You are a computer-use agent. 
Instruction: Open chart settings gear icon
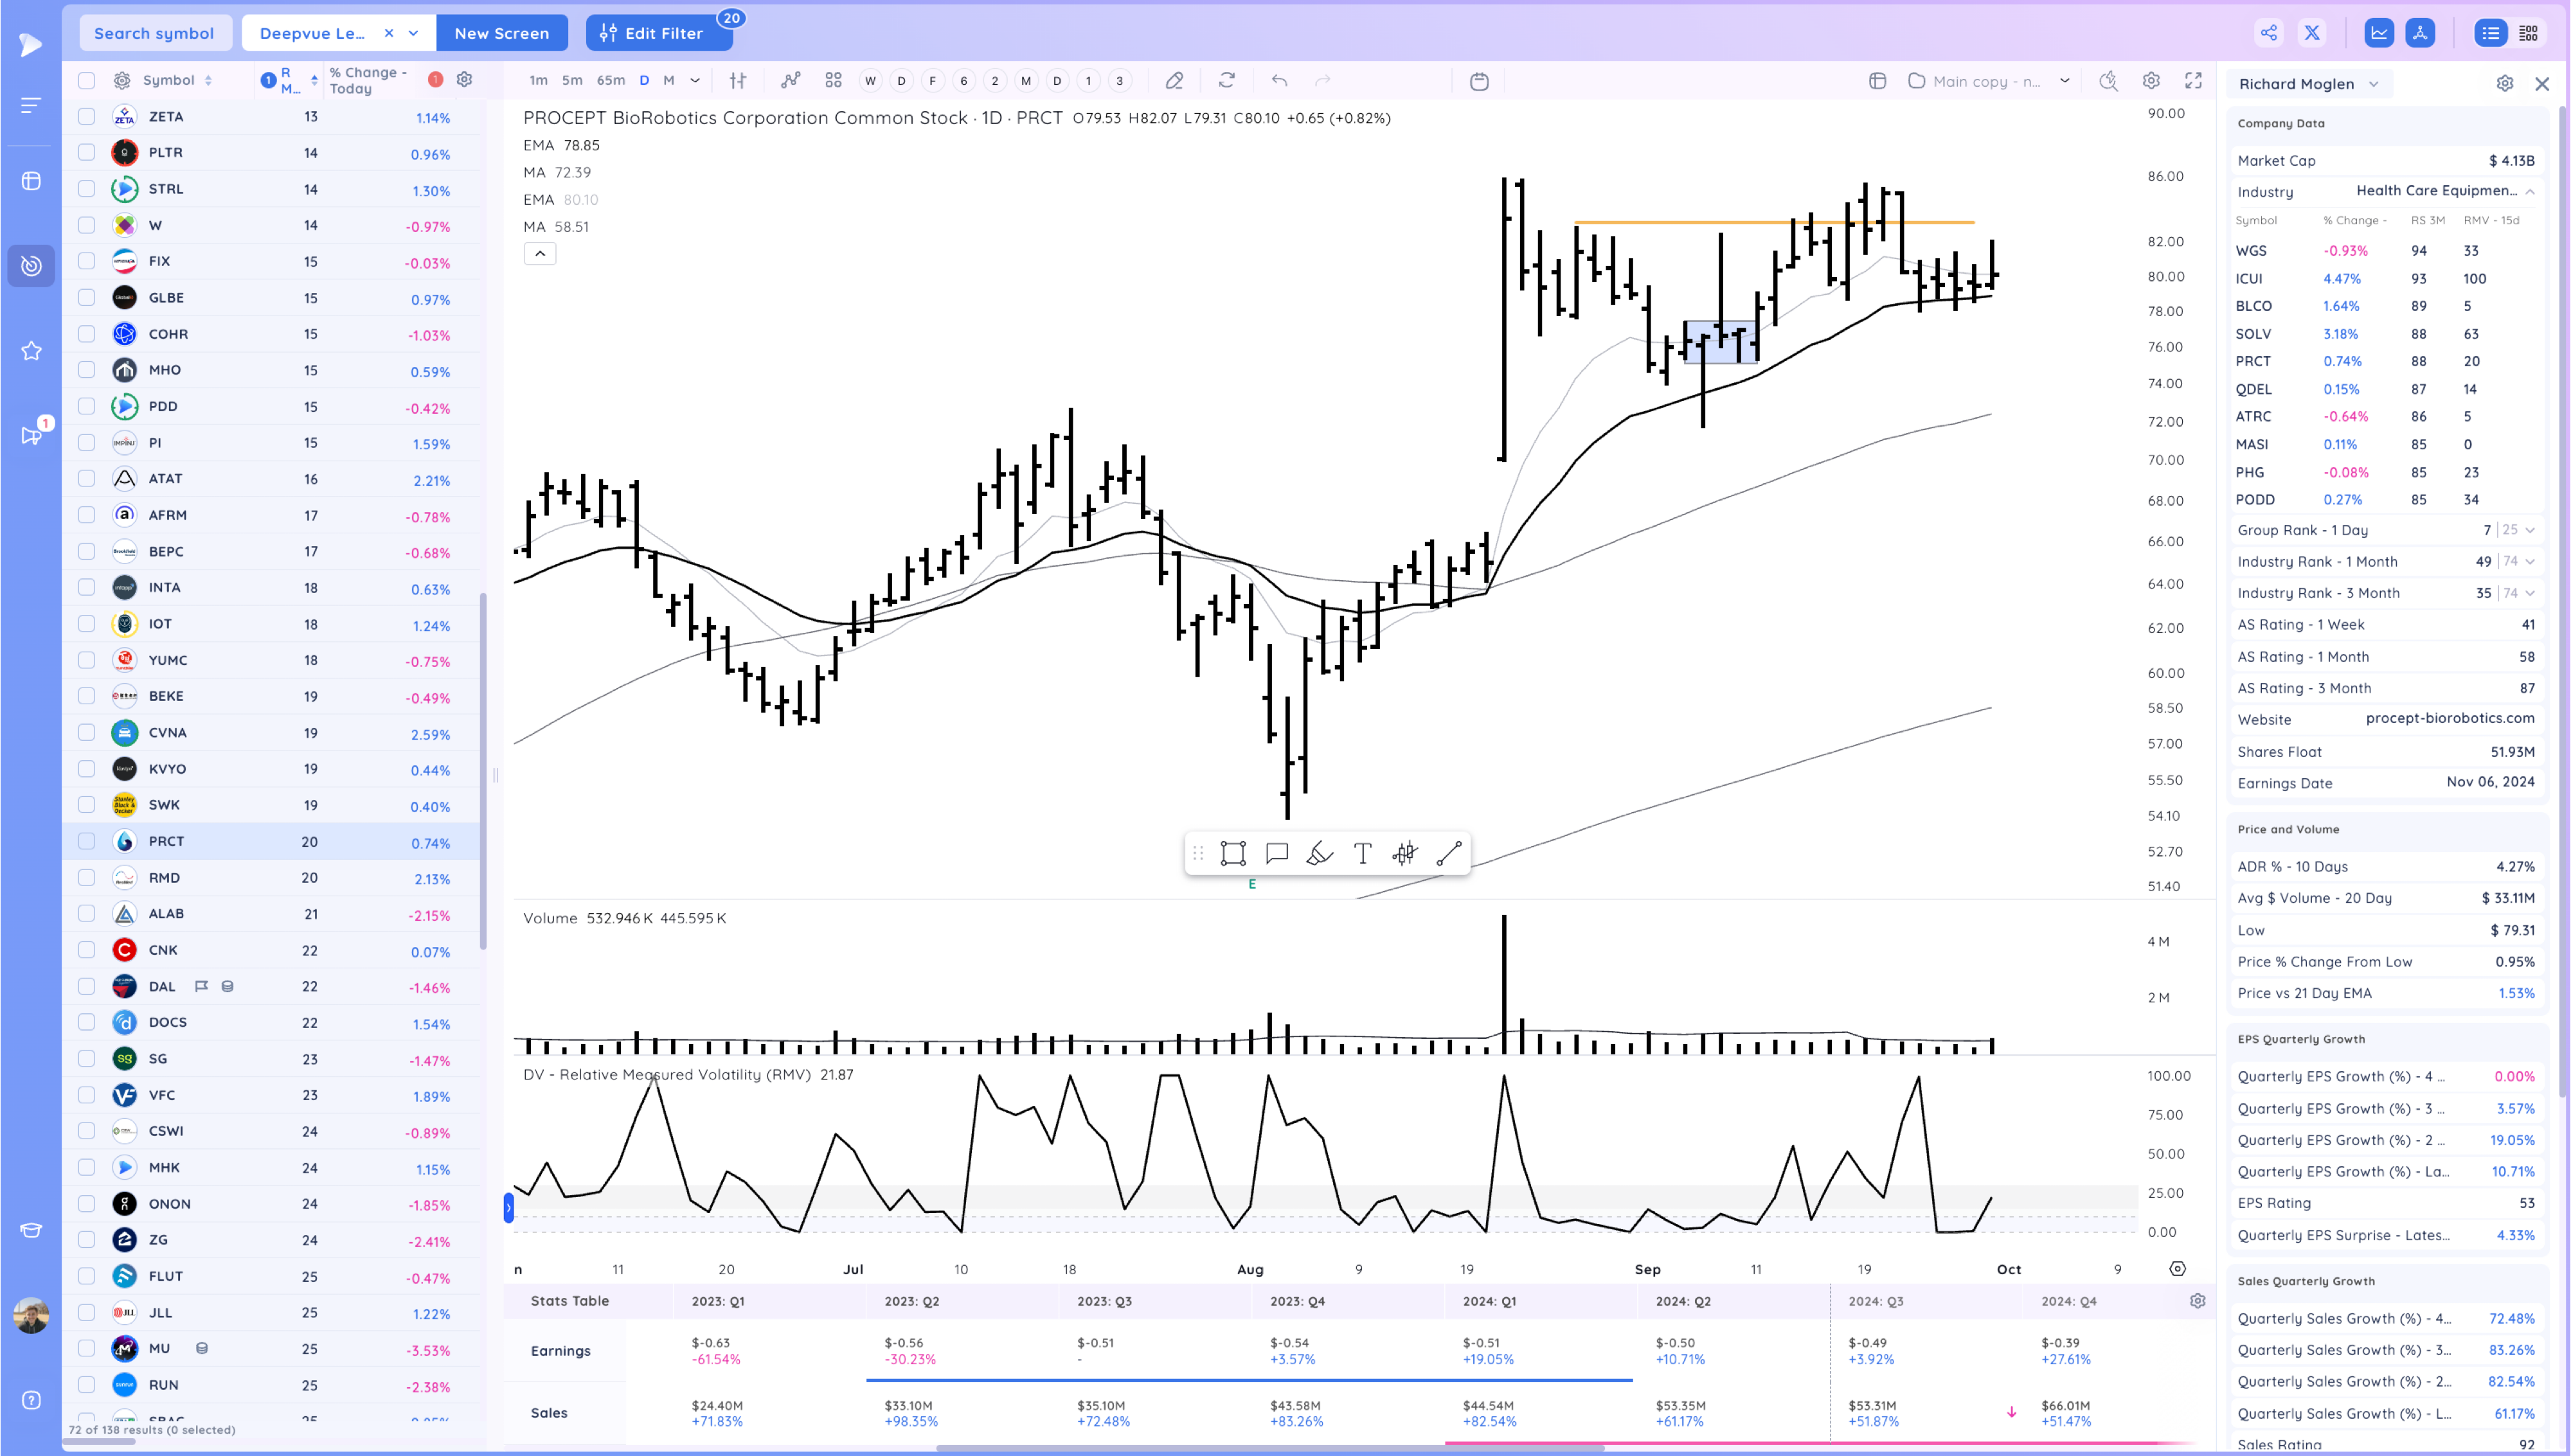pyautogui.click(x=2151, y=80)
